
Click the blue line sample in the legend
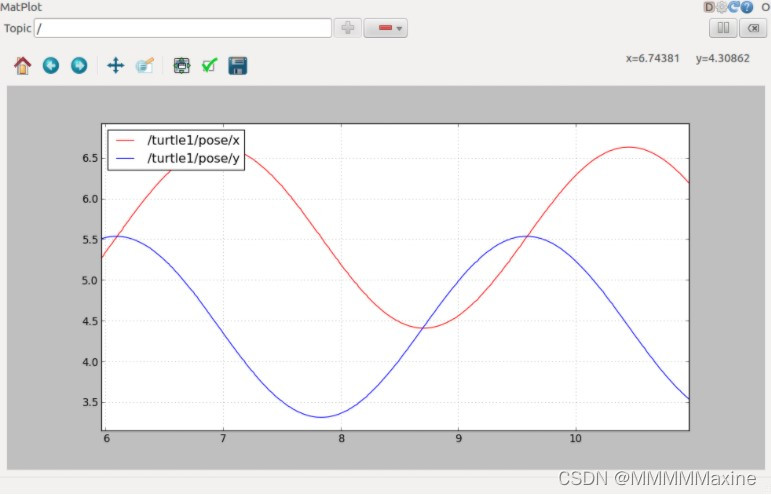[x=125, y=158]
